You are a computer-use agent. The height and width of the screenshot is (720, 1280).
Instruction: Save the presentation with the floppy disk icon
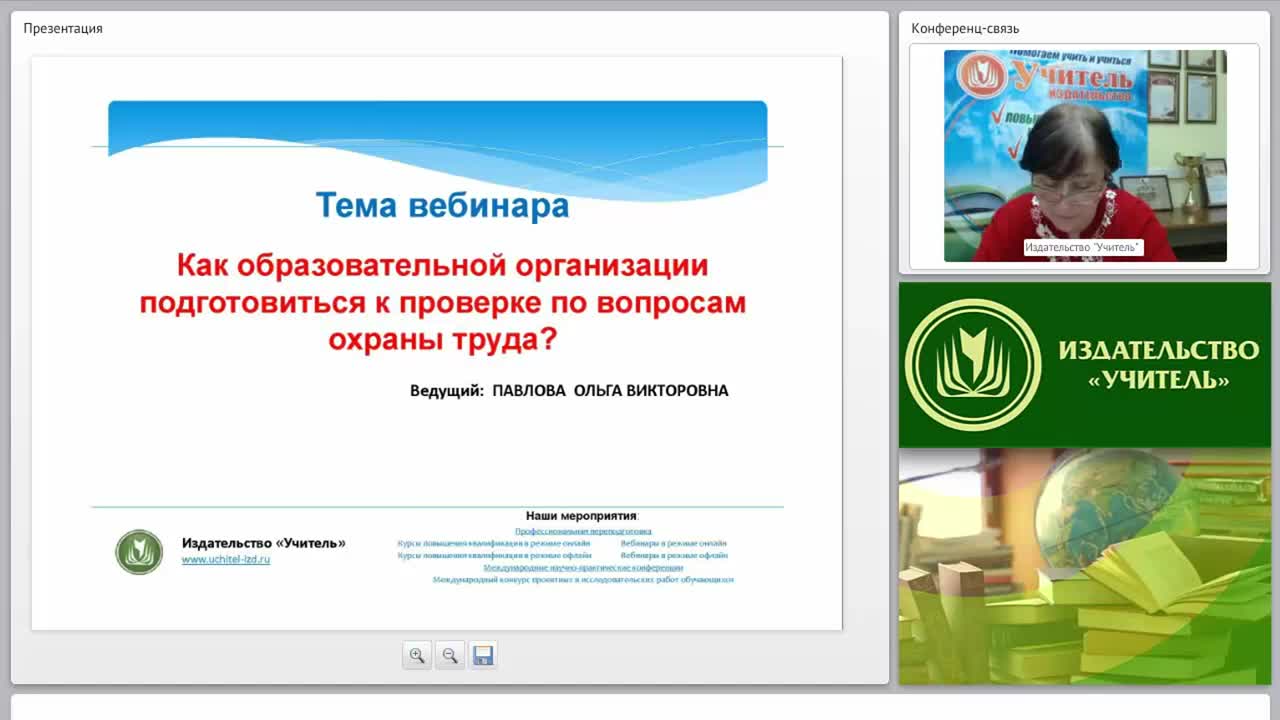tap(483, 656)
